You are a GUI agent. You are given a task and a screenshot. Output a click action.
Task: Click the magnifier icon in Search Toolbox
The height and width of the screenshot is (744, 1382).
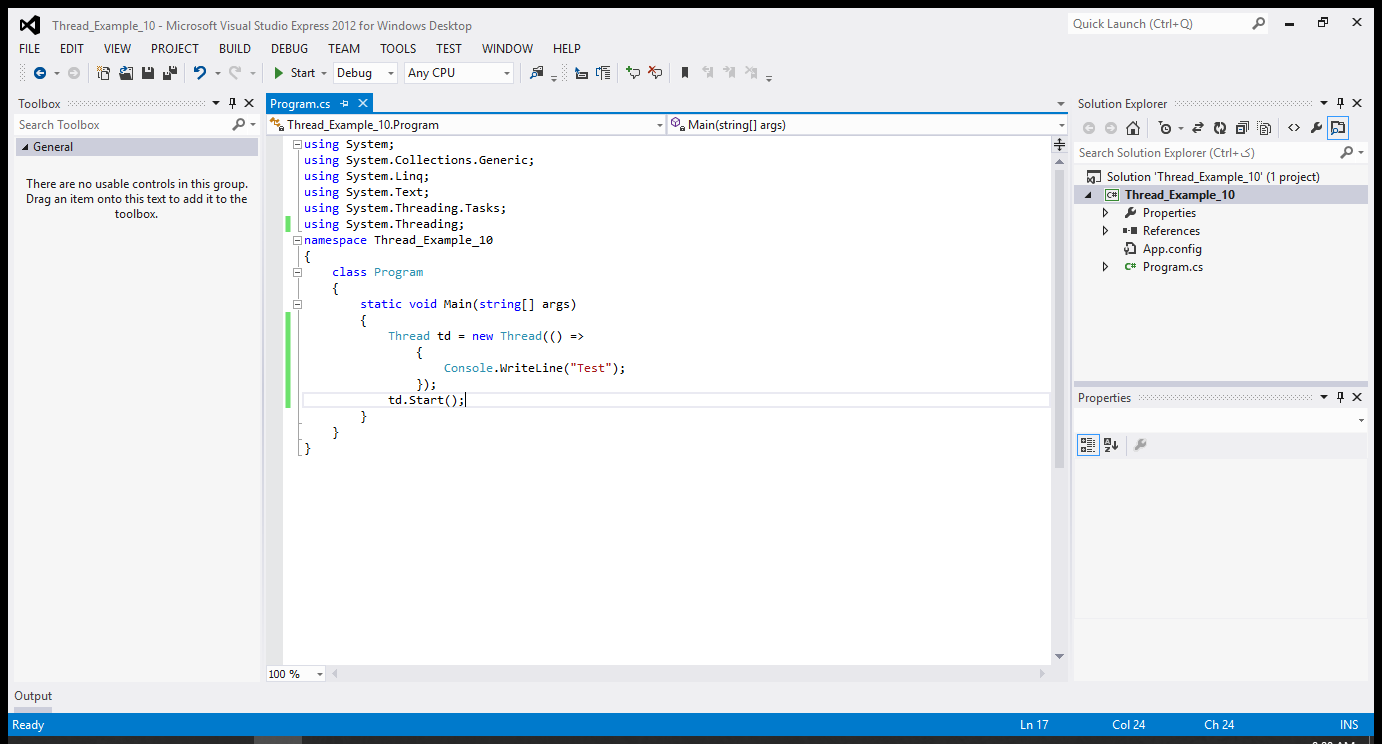pyautogui.click(x=238, y=125)
